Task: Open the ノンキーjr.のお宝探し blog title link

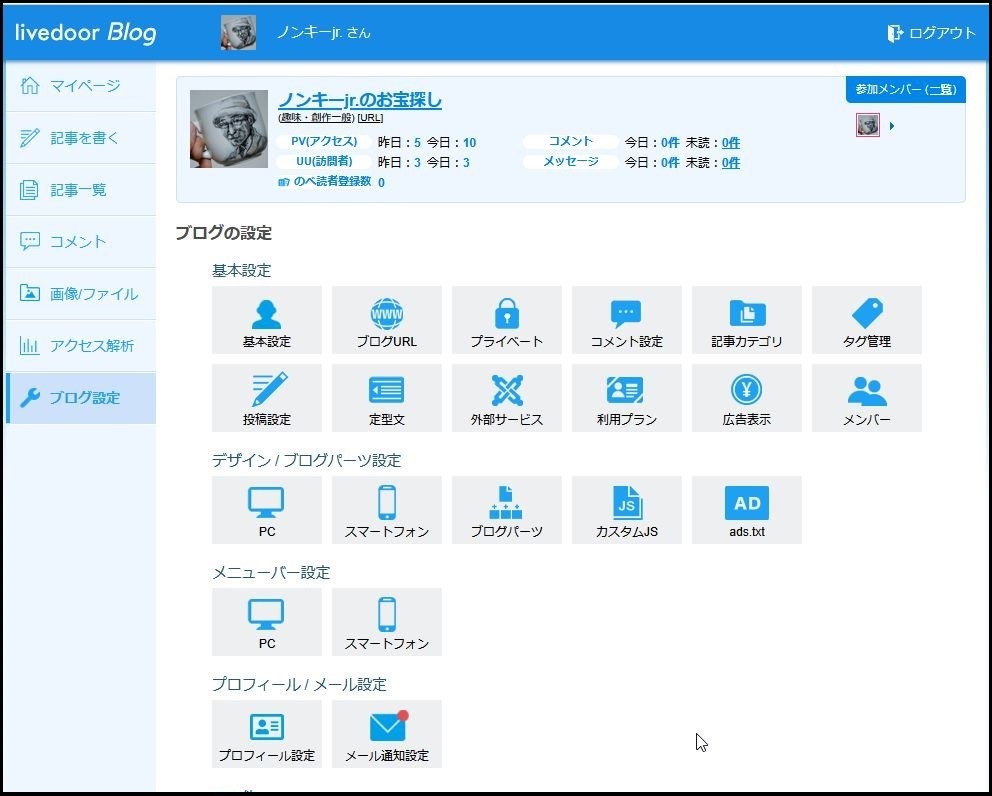Action: click(x=360, y=99)
